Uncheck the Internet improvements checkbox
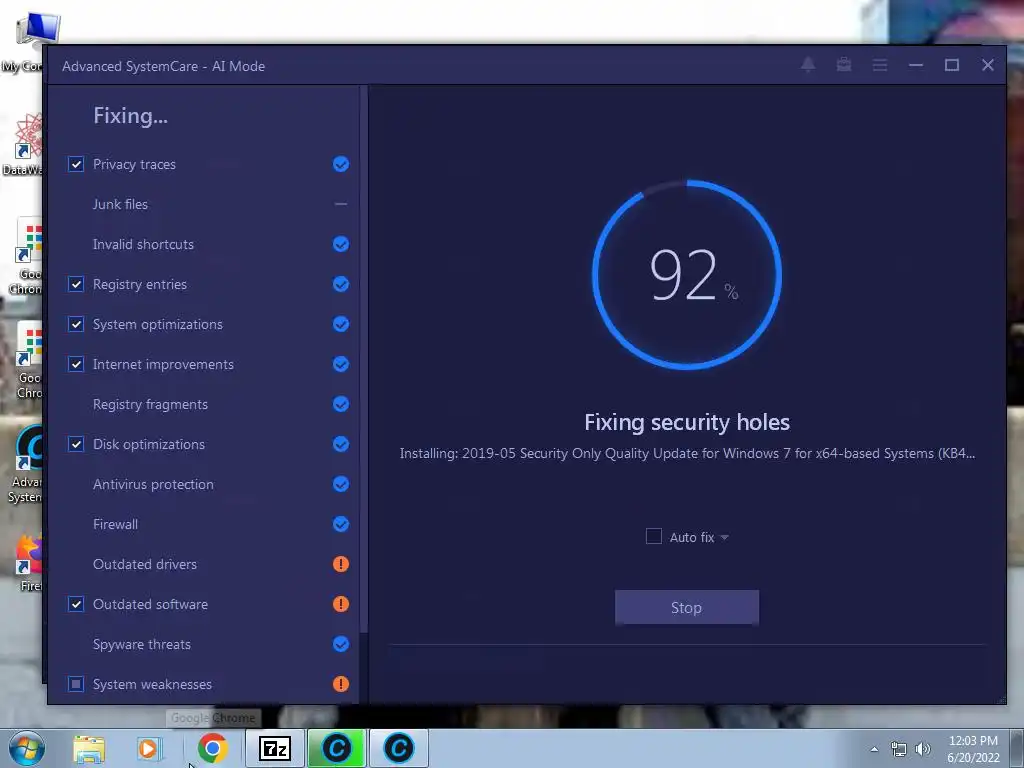Screen dimensions: 1024x768 click(76, 364)
